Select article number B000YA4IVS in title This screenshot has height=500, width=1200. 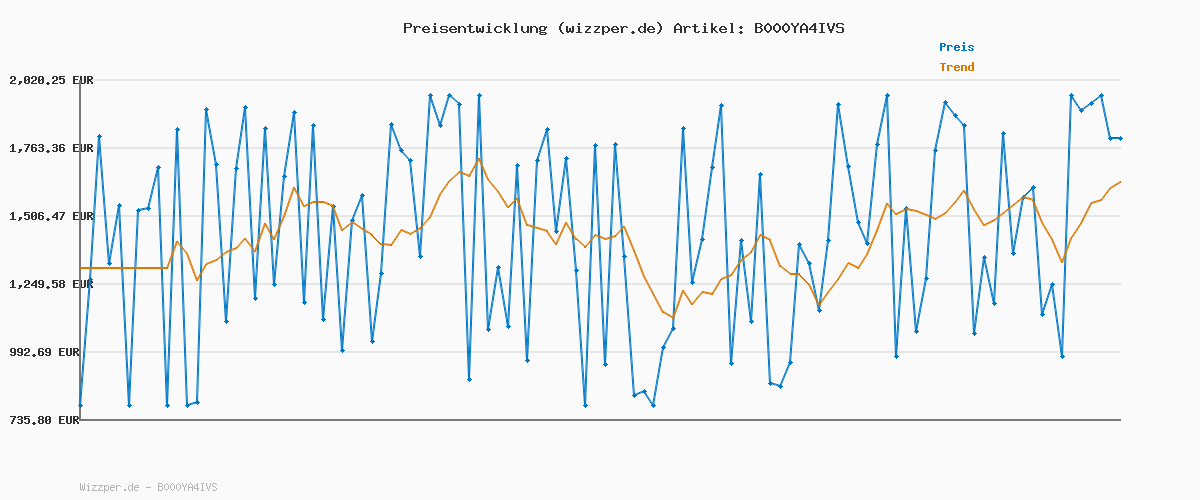pos(796,28)
